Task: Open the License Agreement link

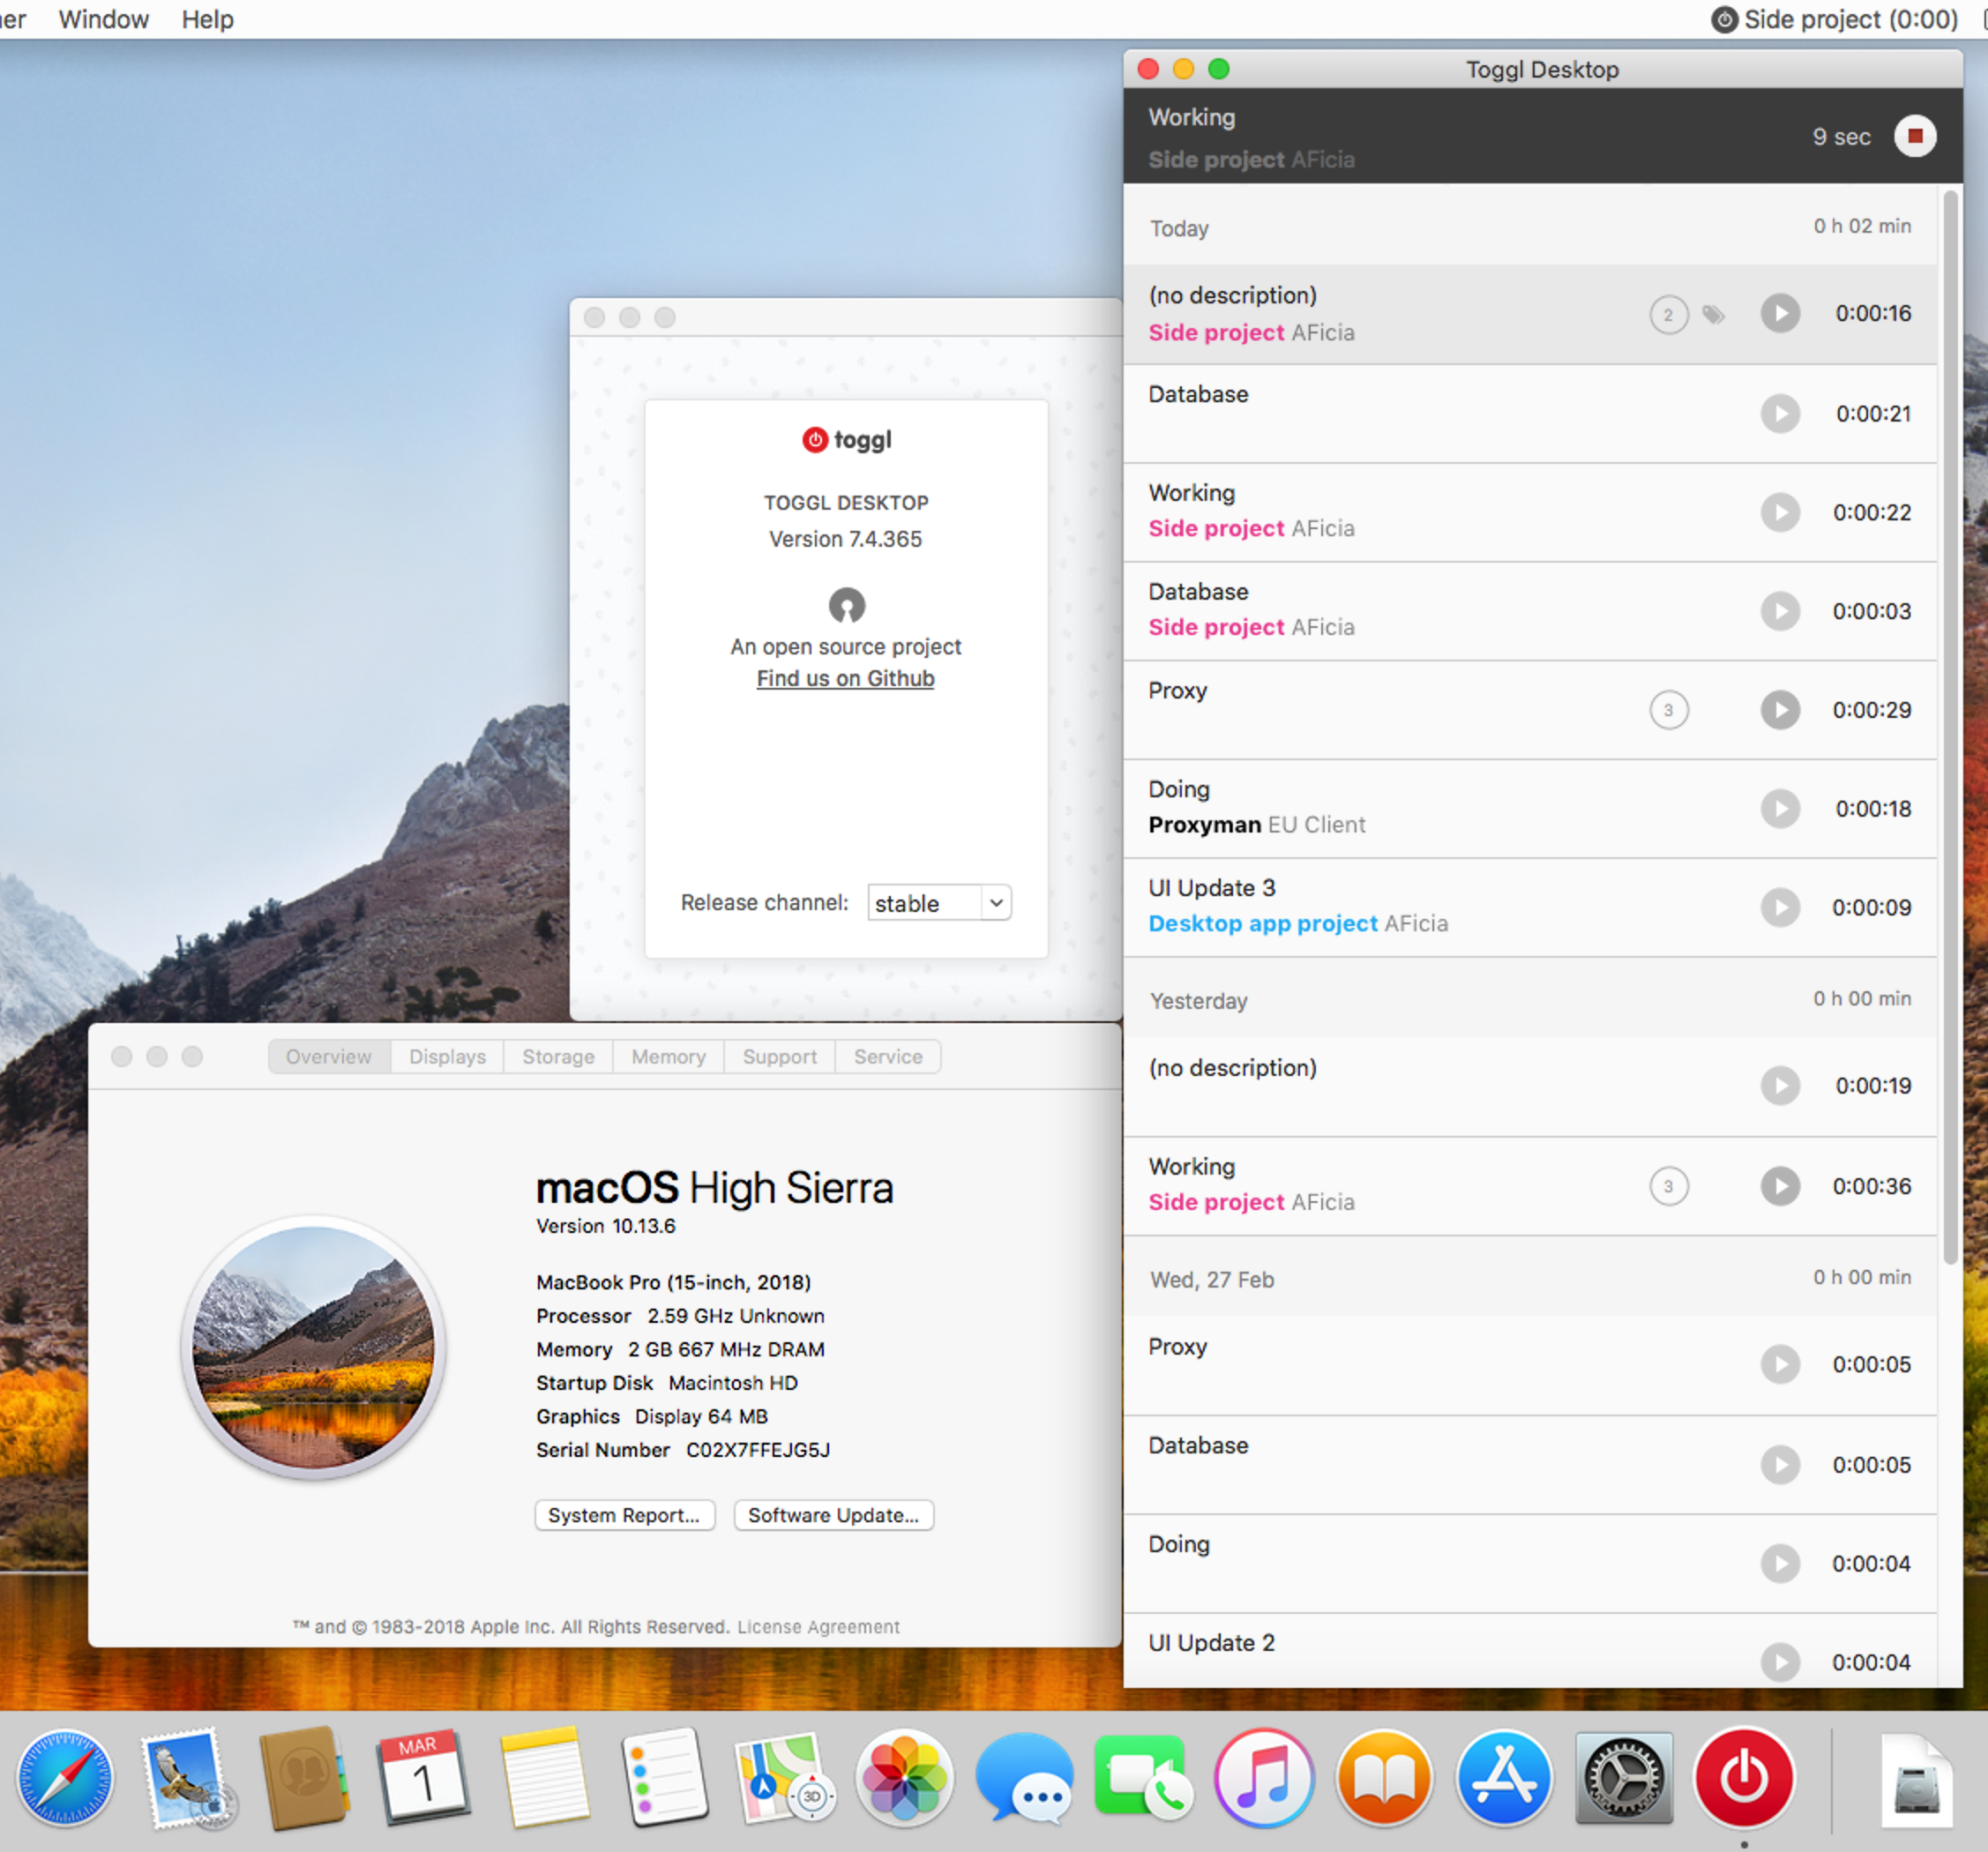Action: [x=818, y=1627]
